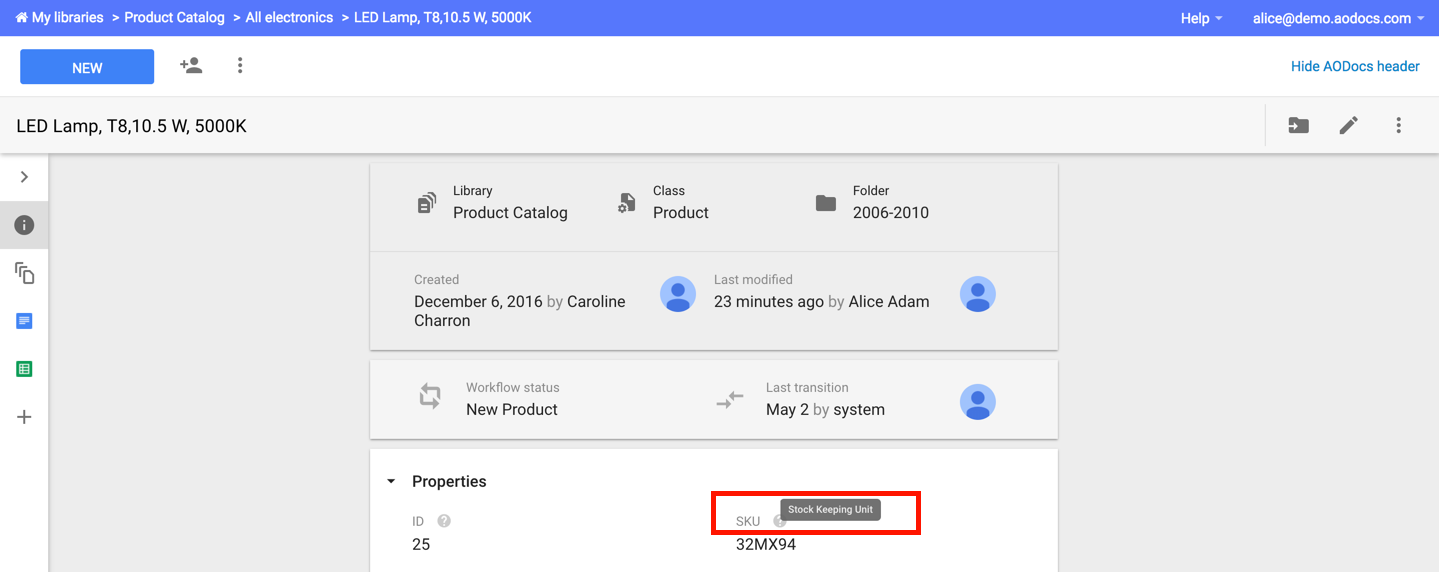
Task: Click the help icon next to ID
Action: click(x=444, y=521)
